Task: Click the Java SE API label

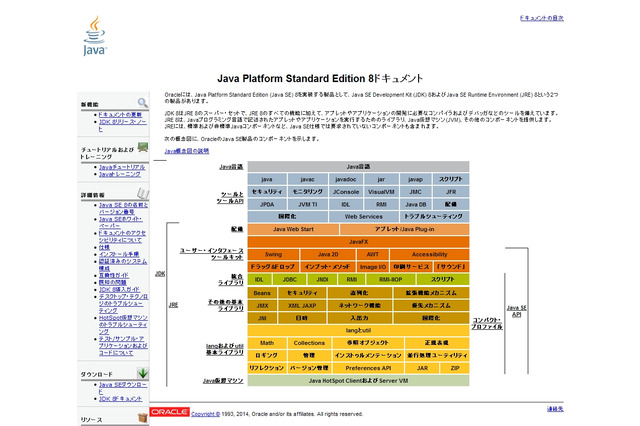Action: click(516, 311)
